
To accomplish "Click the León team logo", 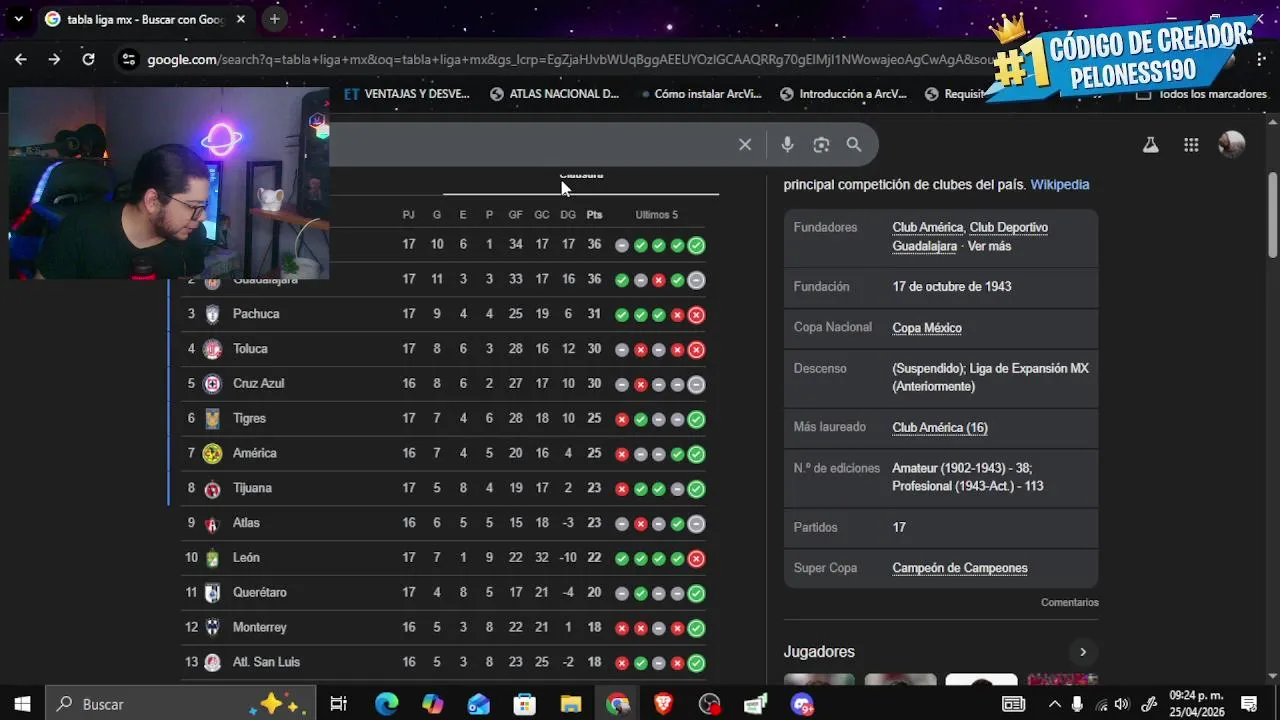I will 212,558.
